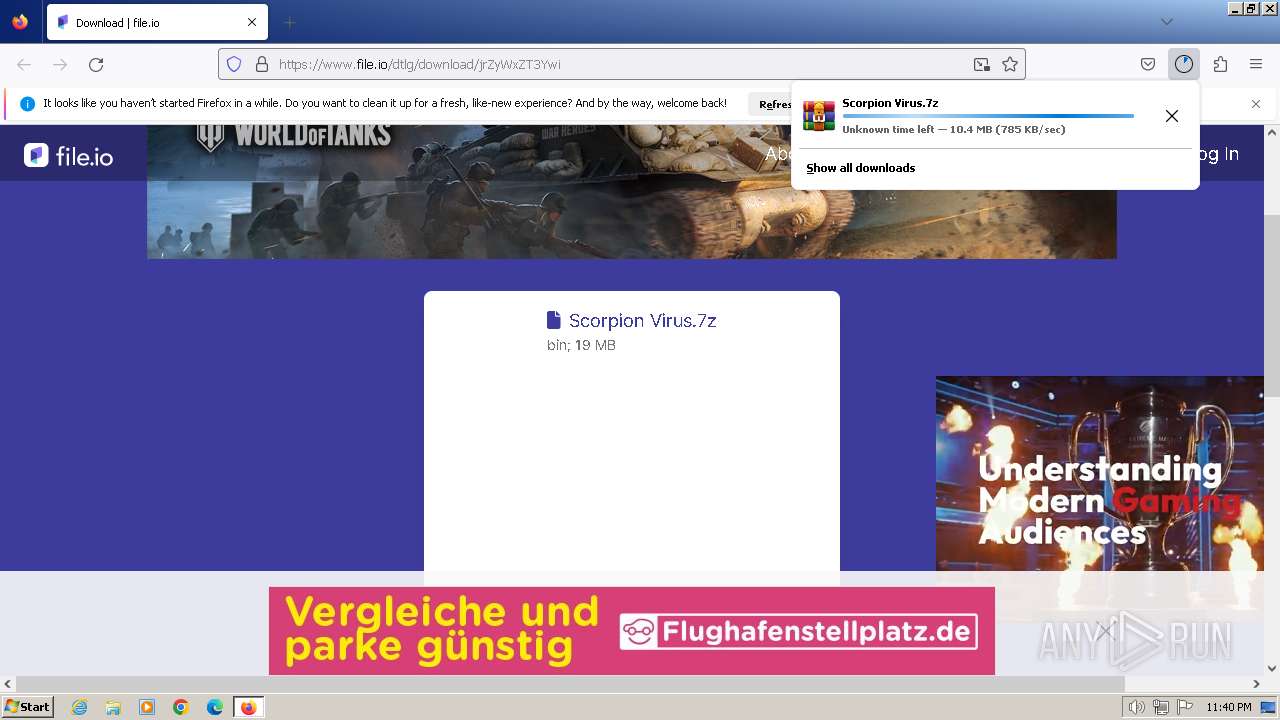Open the tracking protection shield icon
Screen dimensions: 1280x720
(x=234, y=65)
